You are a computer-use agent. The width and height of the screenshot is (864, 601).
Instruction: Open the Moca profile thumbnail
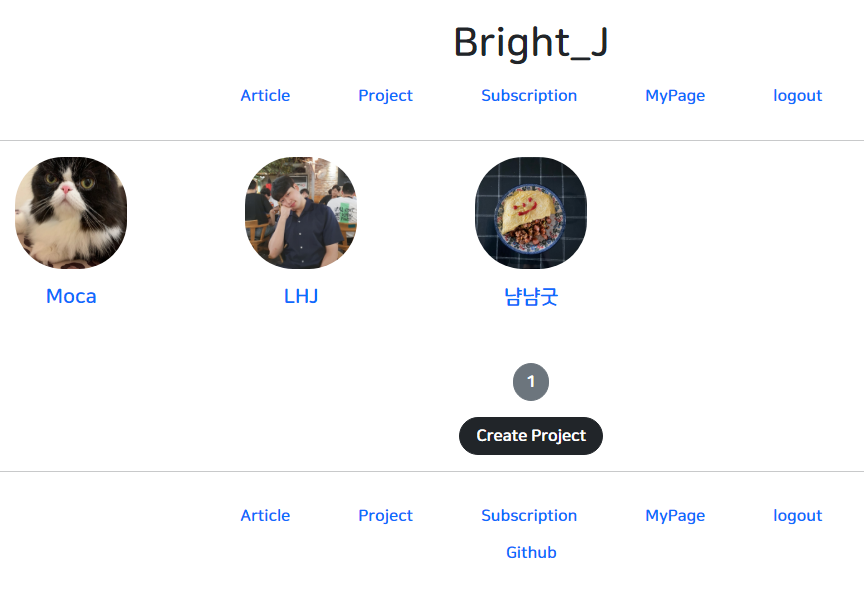pyautogui.click(x=70, y=212)
